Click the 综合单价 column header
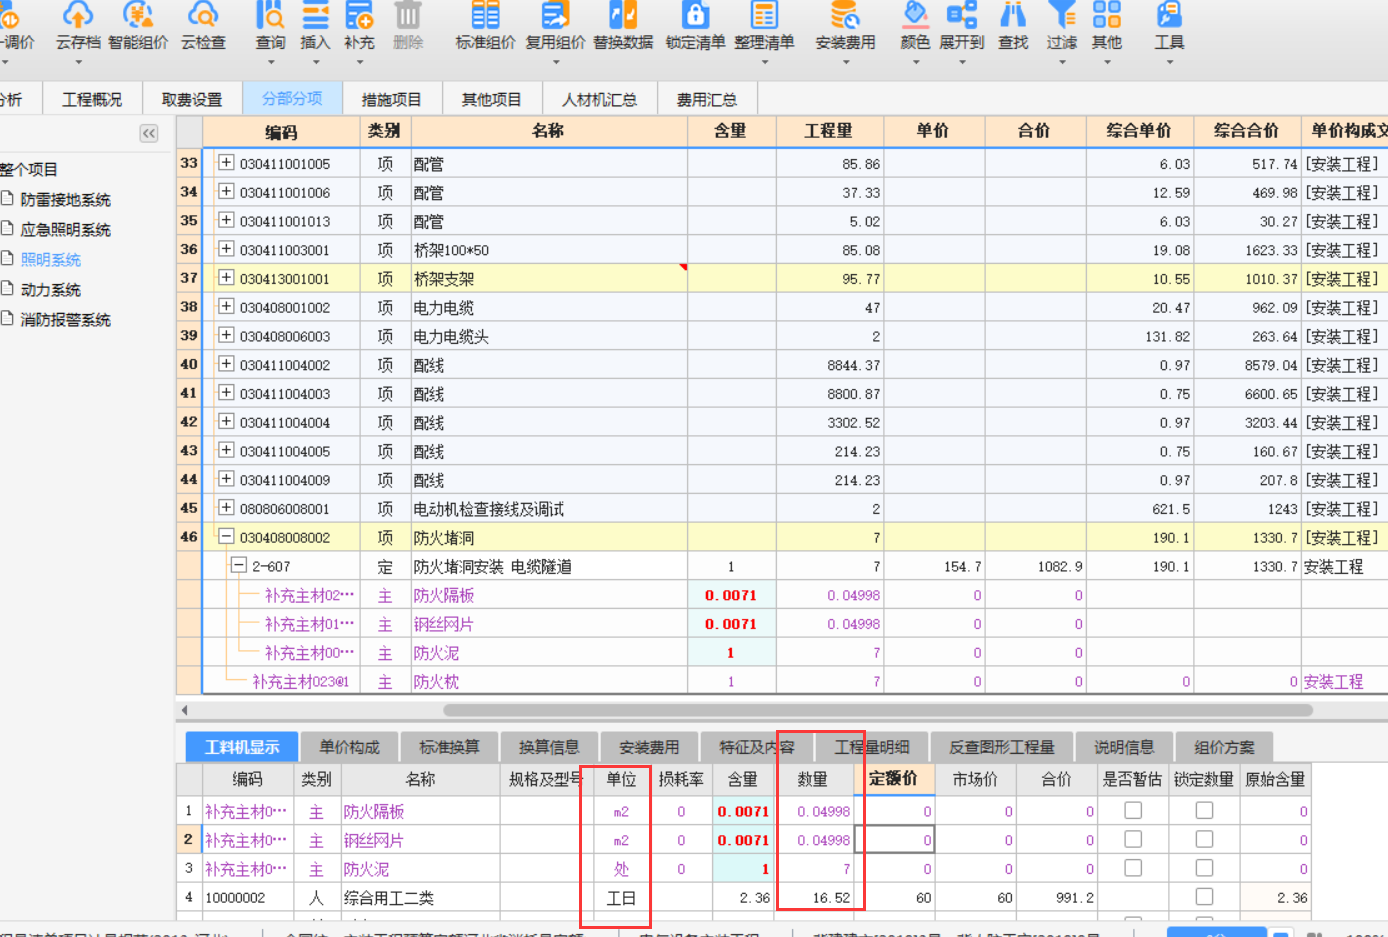This screenshot has height=937, width=1388. pos(1139,131)
